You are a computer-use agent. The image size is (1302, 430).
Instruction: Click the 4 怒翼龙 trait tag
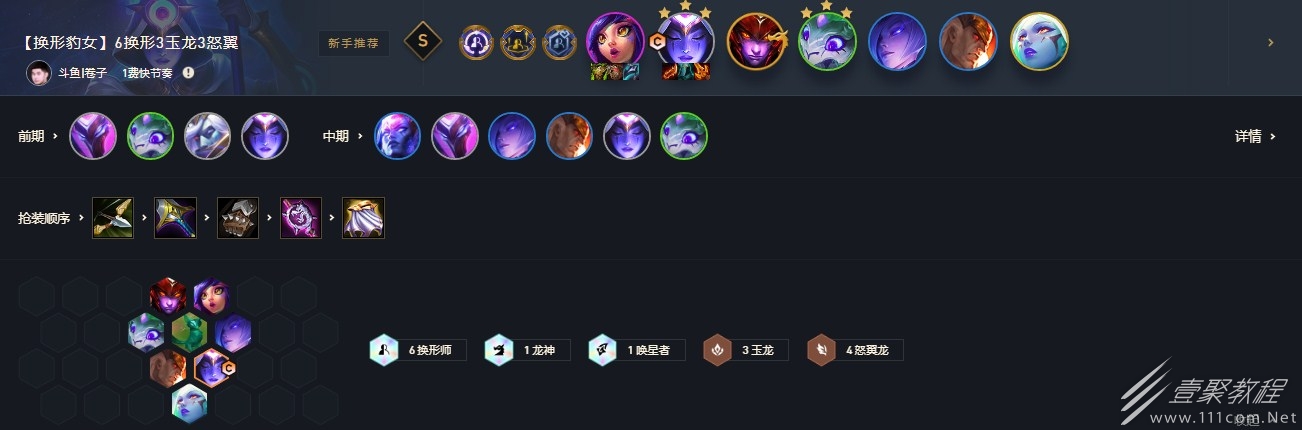point(855,350)
